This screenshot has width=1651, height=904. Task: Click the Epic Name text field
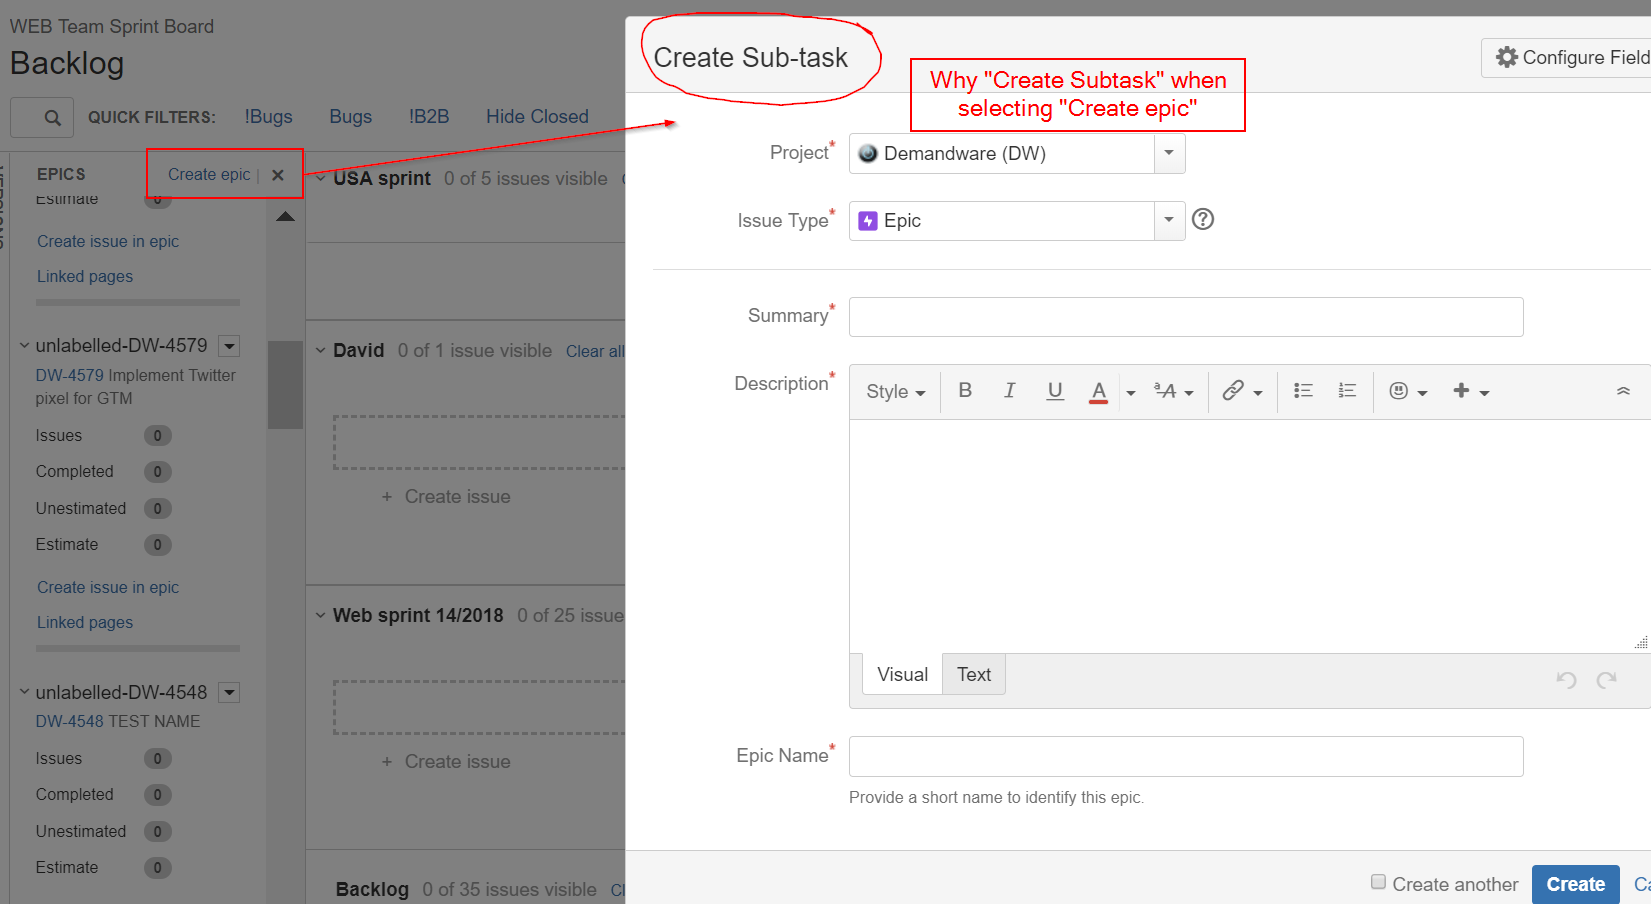point(1186,757)
